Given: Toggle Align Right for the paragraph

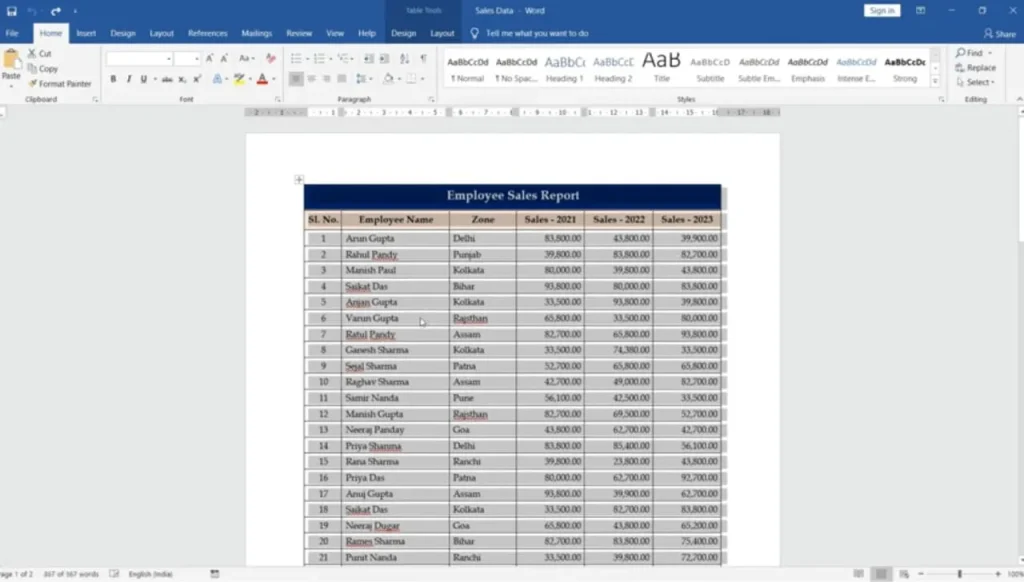Looking at the screenshot, I should (327, 79).
